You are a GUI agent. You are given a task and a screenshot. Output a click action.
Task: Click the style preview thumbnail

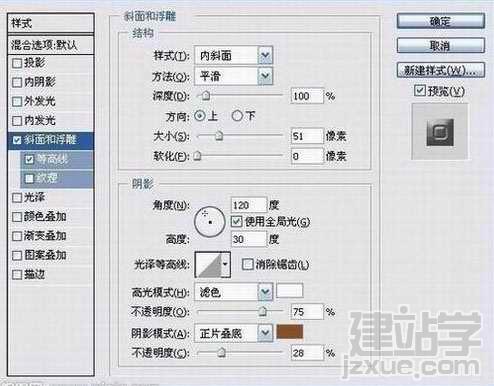coord(440,132)
